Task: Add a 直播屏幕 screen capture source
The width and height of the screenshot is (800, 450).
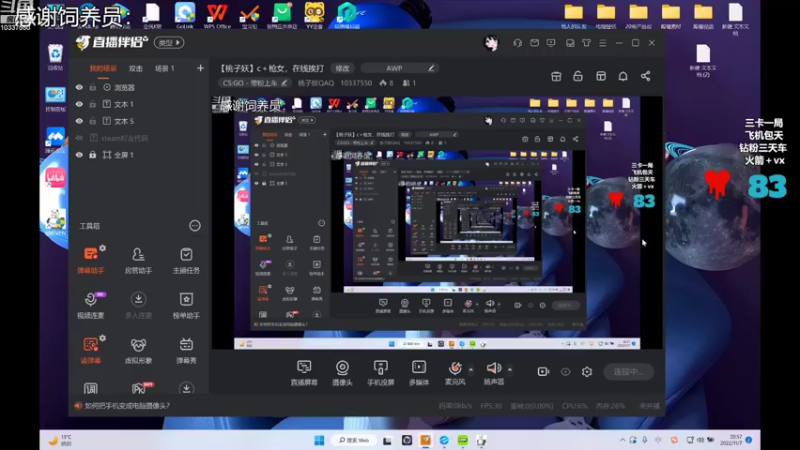Action: (x=304, y=372)
